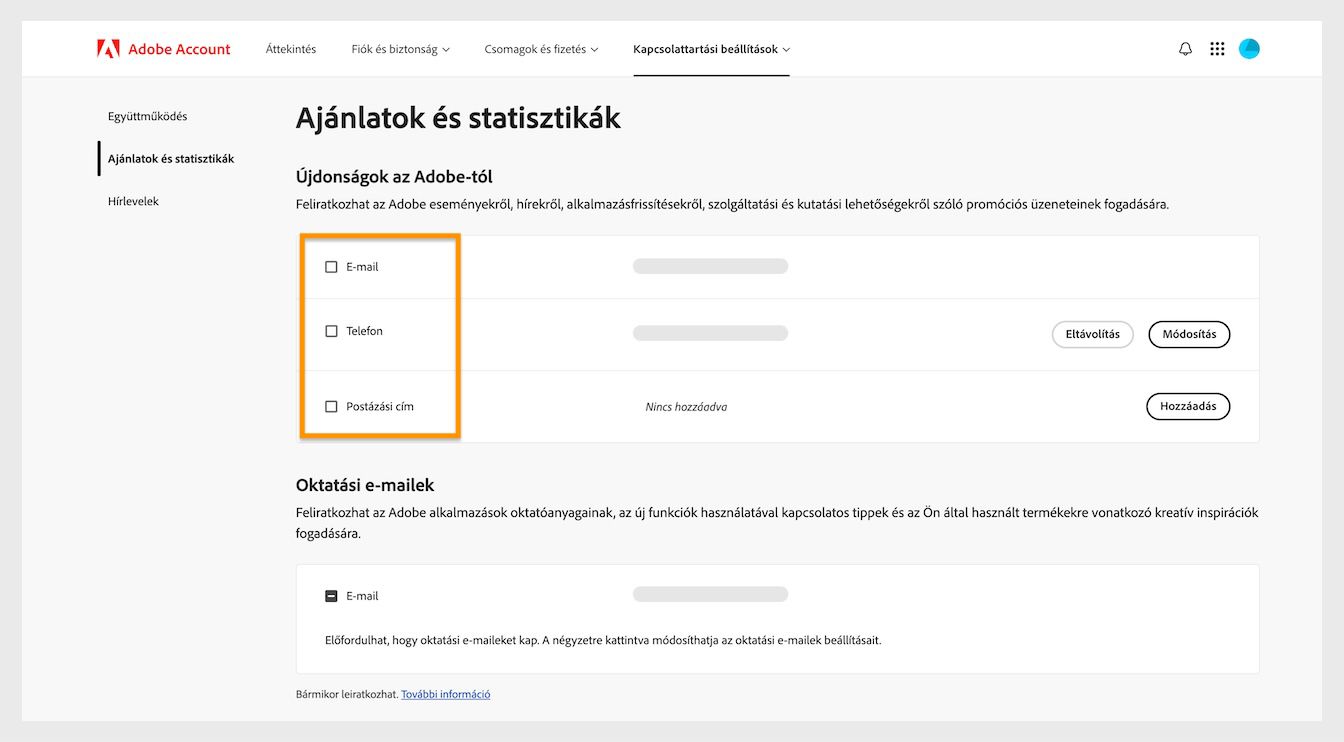Enable the Postázási cím checkbox

[x=331, y=406]
